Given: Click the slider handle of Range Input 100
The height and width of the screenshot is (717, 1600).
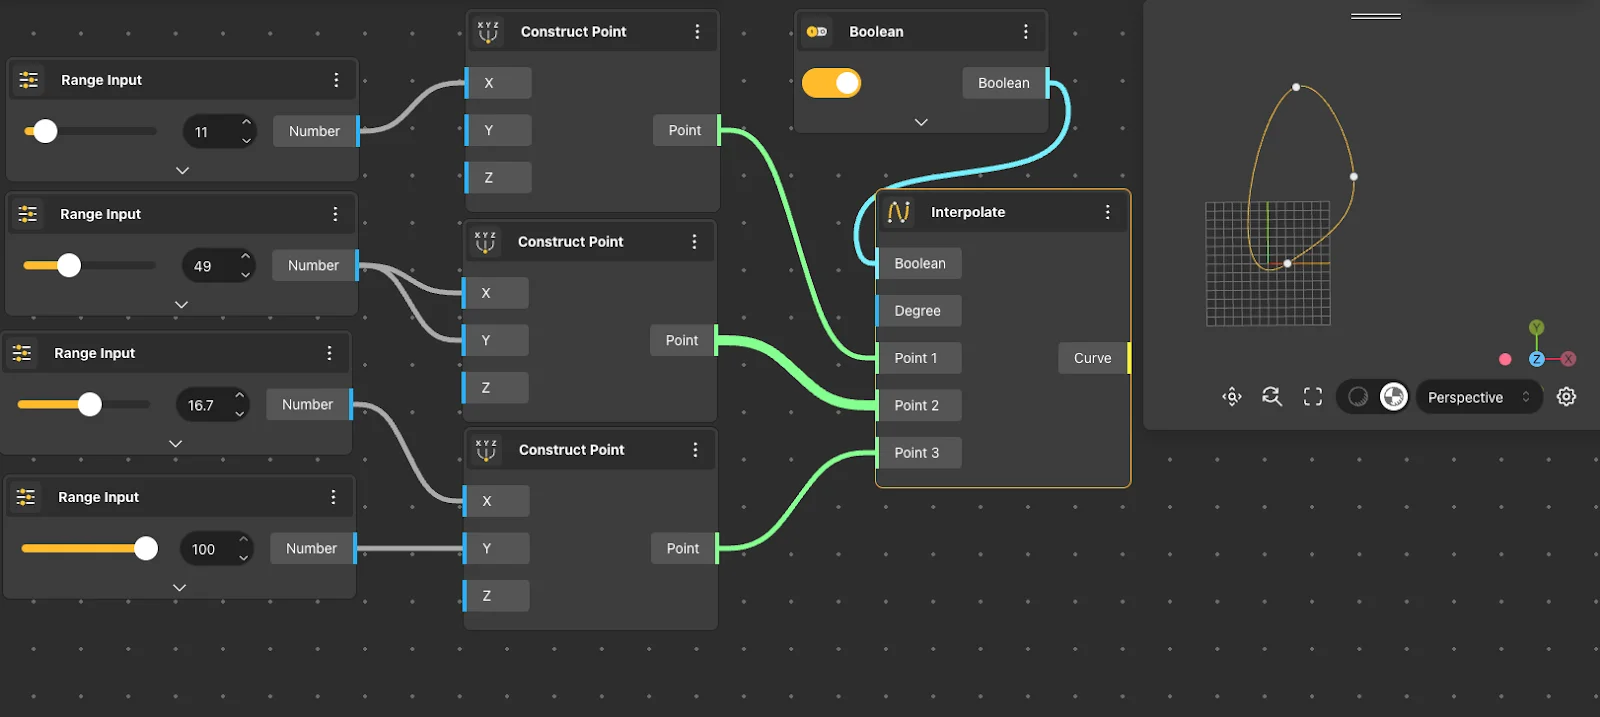Looking at the screenshot, I should pyautogui.click(x=146, y=548).
